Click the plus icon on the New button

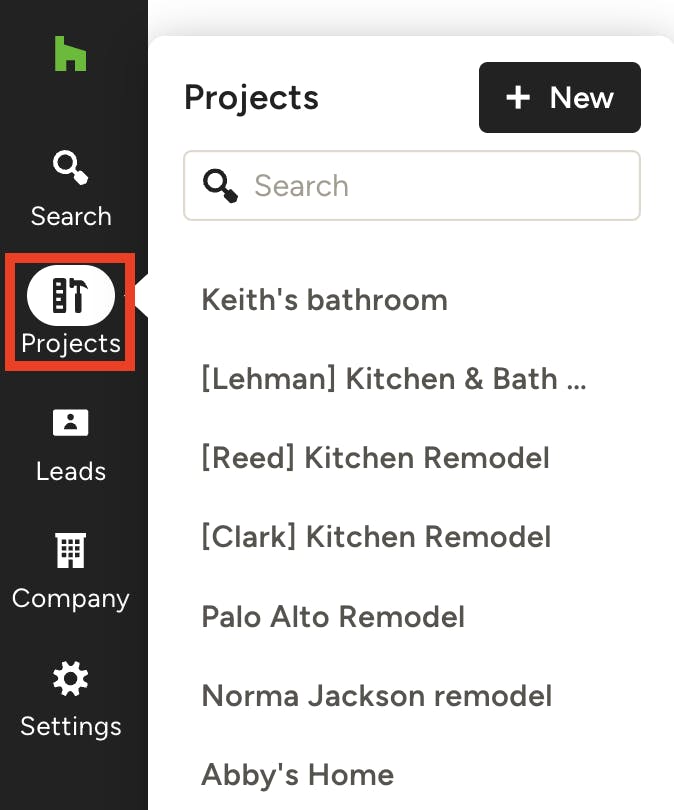coord(517,98)
